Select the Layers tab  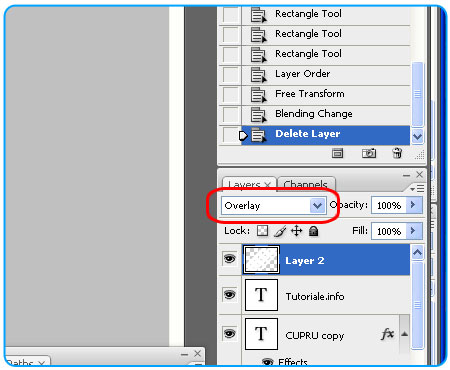click(x=249, y=184)
